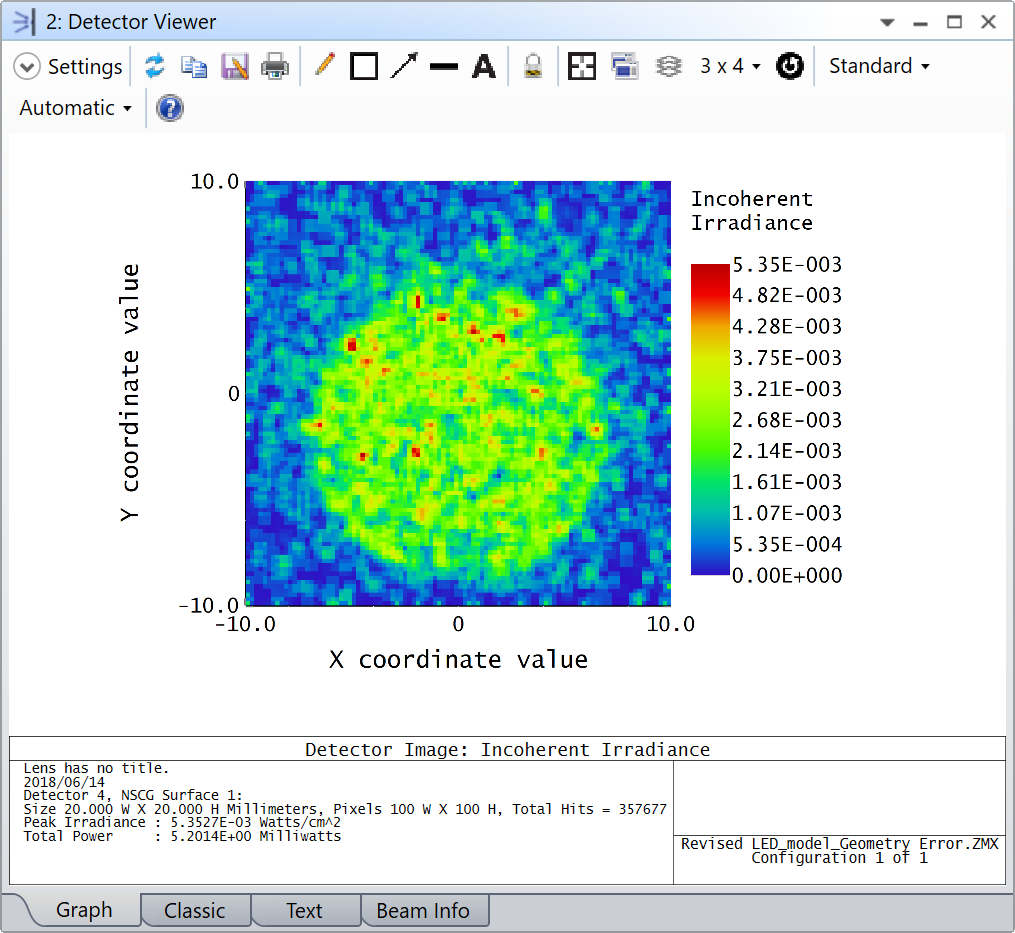Viewport: 1015px width, 933px height.
Task: Choose the line drawing tool
Action: tap(444, 67)
